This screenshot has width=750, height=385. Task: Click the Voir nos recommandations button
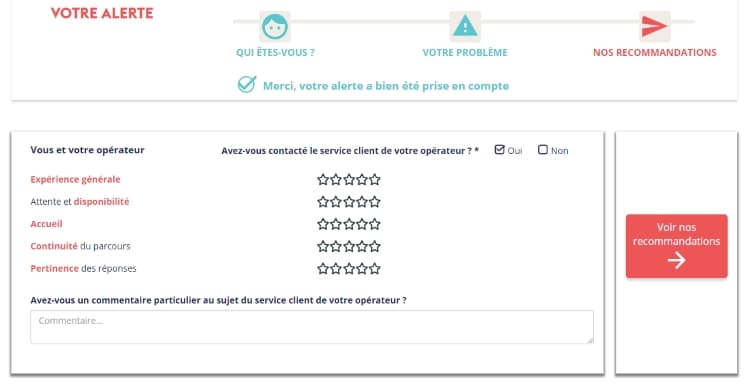pyautogui.click(x=676, y=246)
